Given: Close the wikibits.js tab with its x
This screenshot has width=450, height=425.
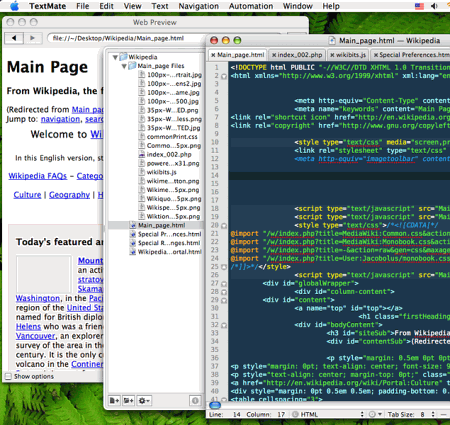Looking at the screenshot, I should [332, 55].
